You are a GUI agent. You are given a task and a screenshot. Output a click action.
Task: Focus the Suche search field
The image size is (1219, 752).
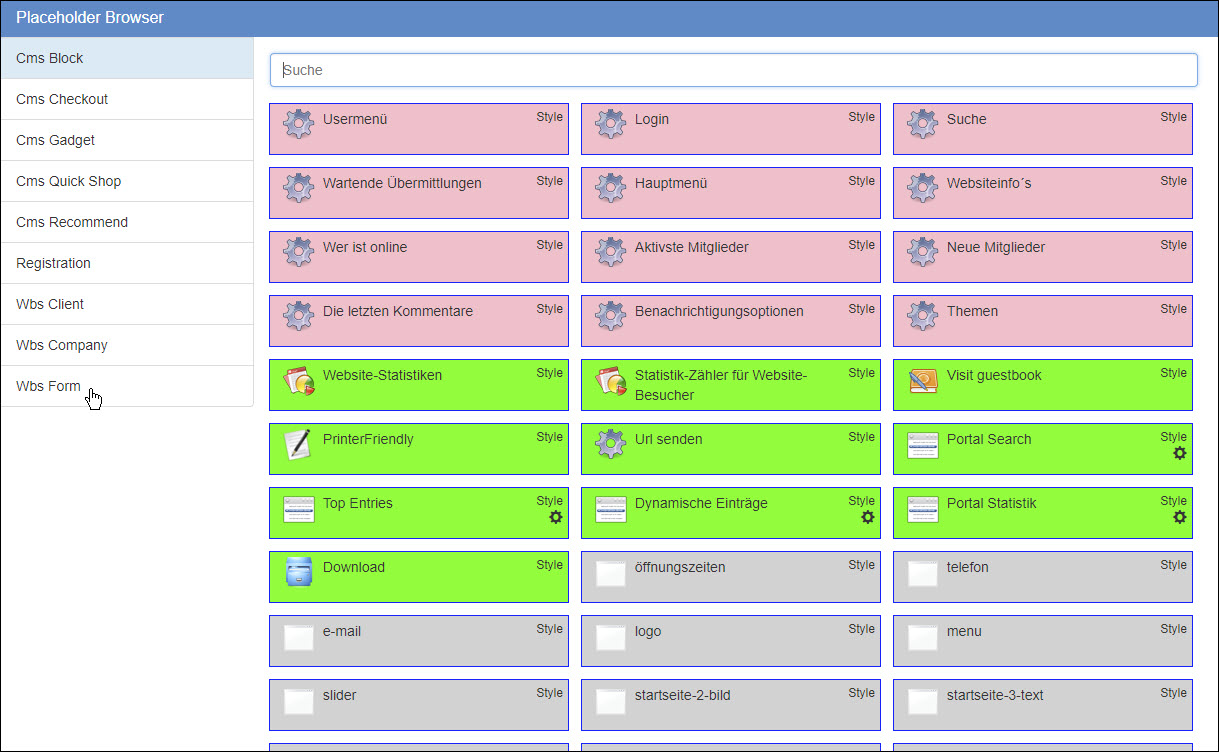pyautogui.click(x=734, y=70)
